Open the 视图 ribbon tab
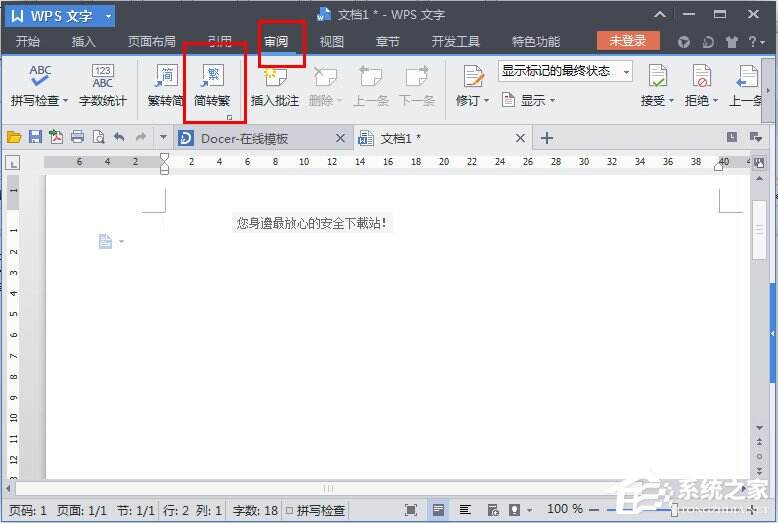Image resolution: width=778 pixels, height=523 pixels. pos(331,42)
